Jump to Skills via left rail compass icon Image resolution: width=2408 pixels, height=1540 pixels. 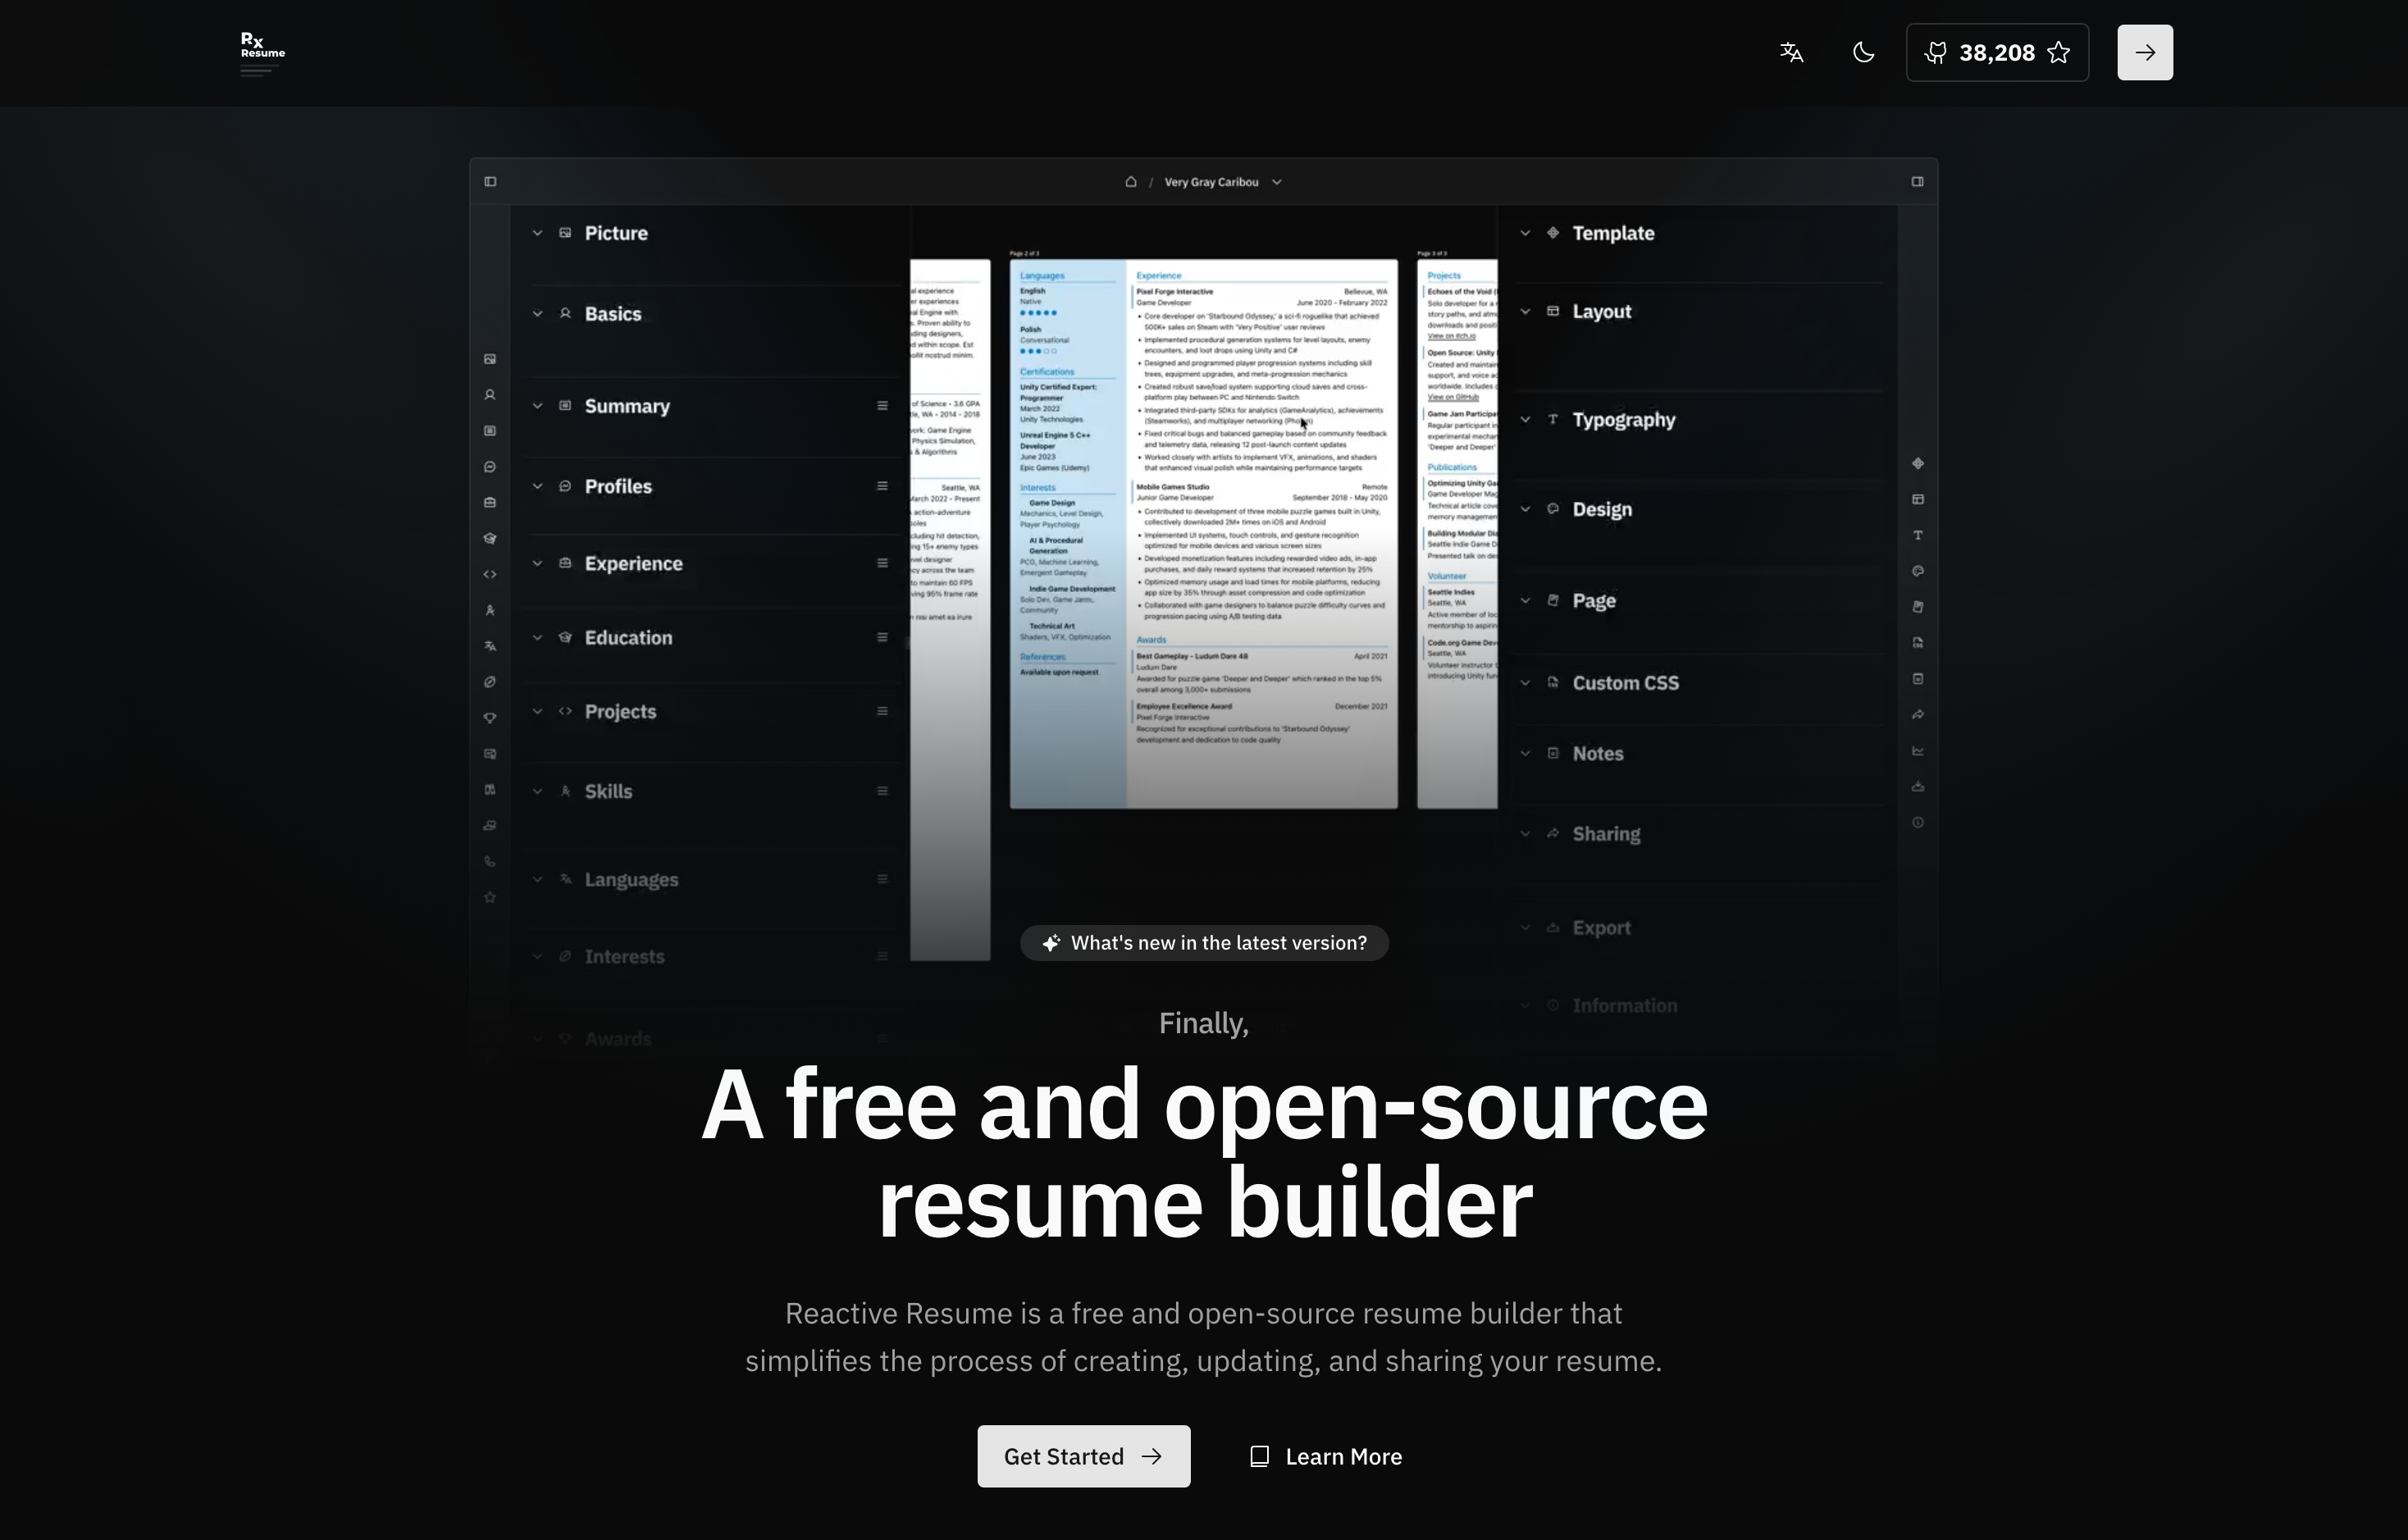[490, 611]
